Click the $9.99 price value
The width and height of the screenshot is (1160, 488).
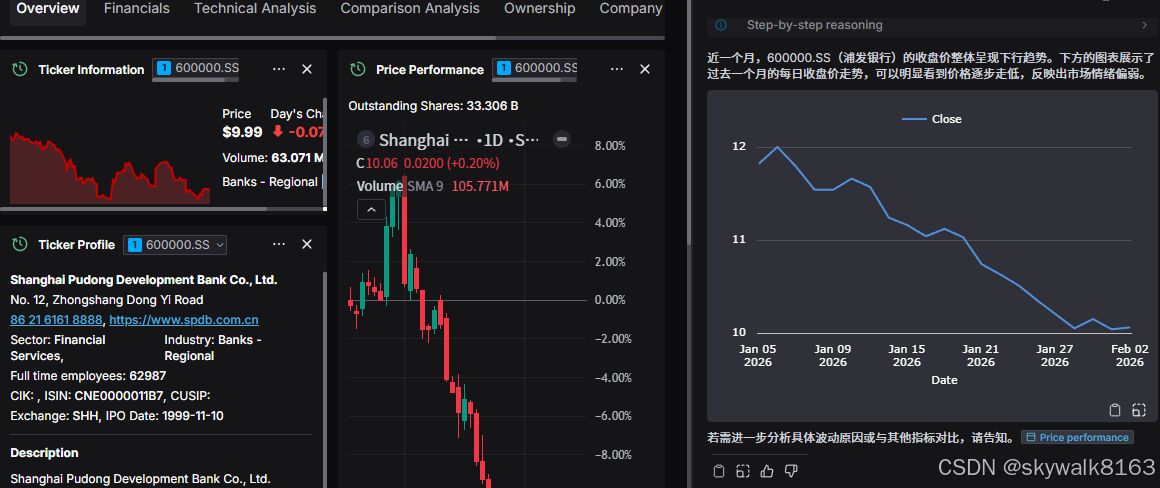pos(242,132)
